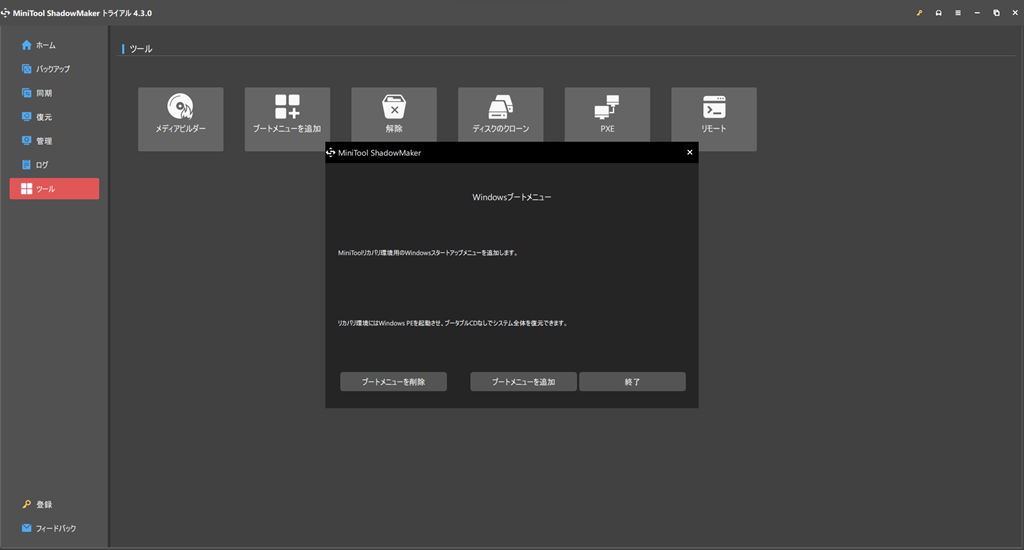This screenshot has height=550, width=1024.
Task: Click the MiniTool ShadowMaker logo in title bar
Action: [6, 12]
